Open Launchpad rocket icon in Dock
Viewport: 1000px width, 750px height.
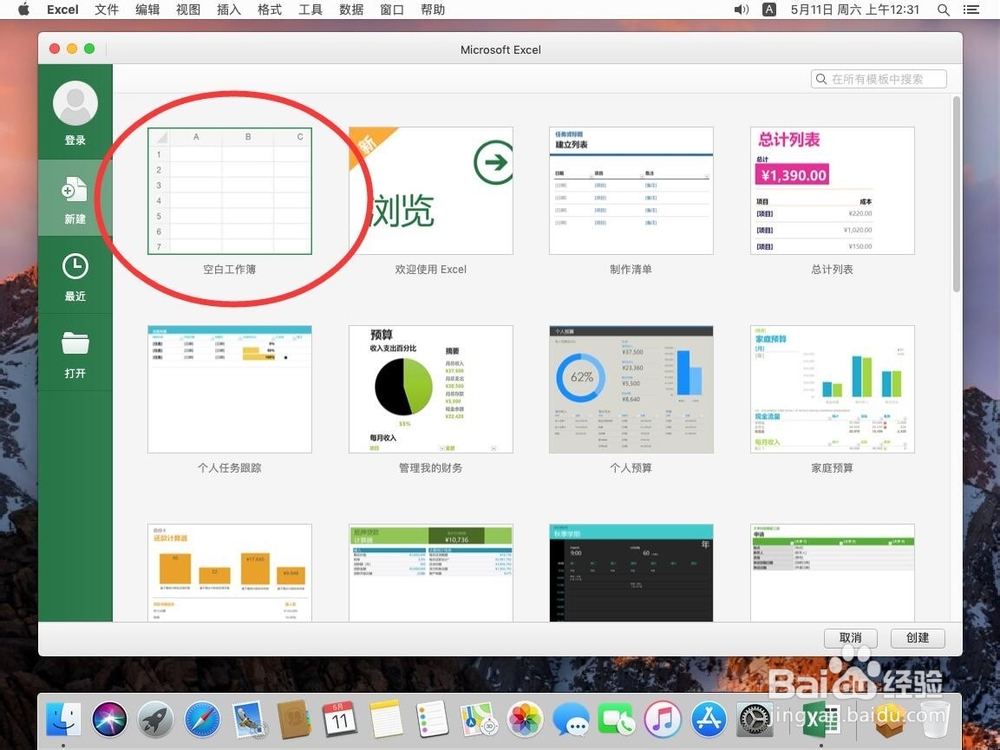[x=156, y=719]
